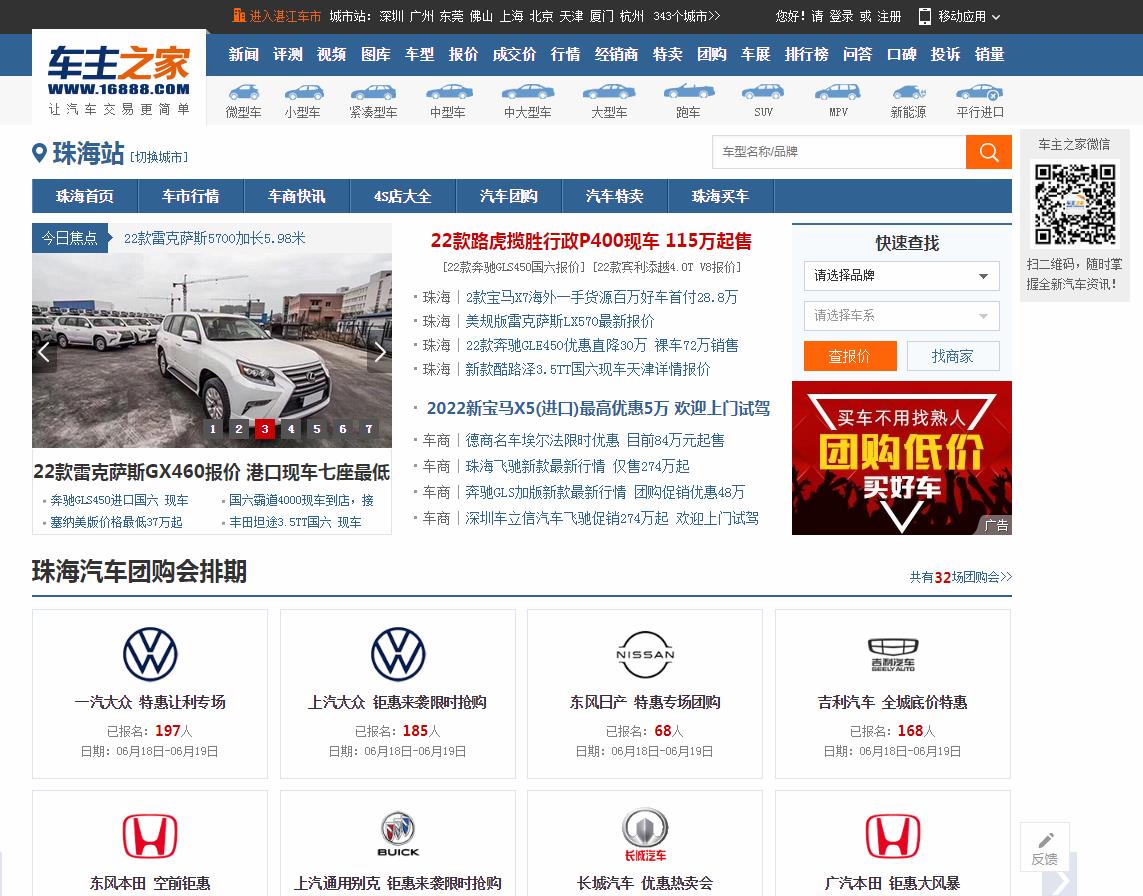The width and height of the screenshot is (1143, 896).
Task: Click the 车主之家微信 QR code
Action: 1075,205
